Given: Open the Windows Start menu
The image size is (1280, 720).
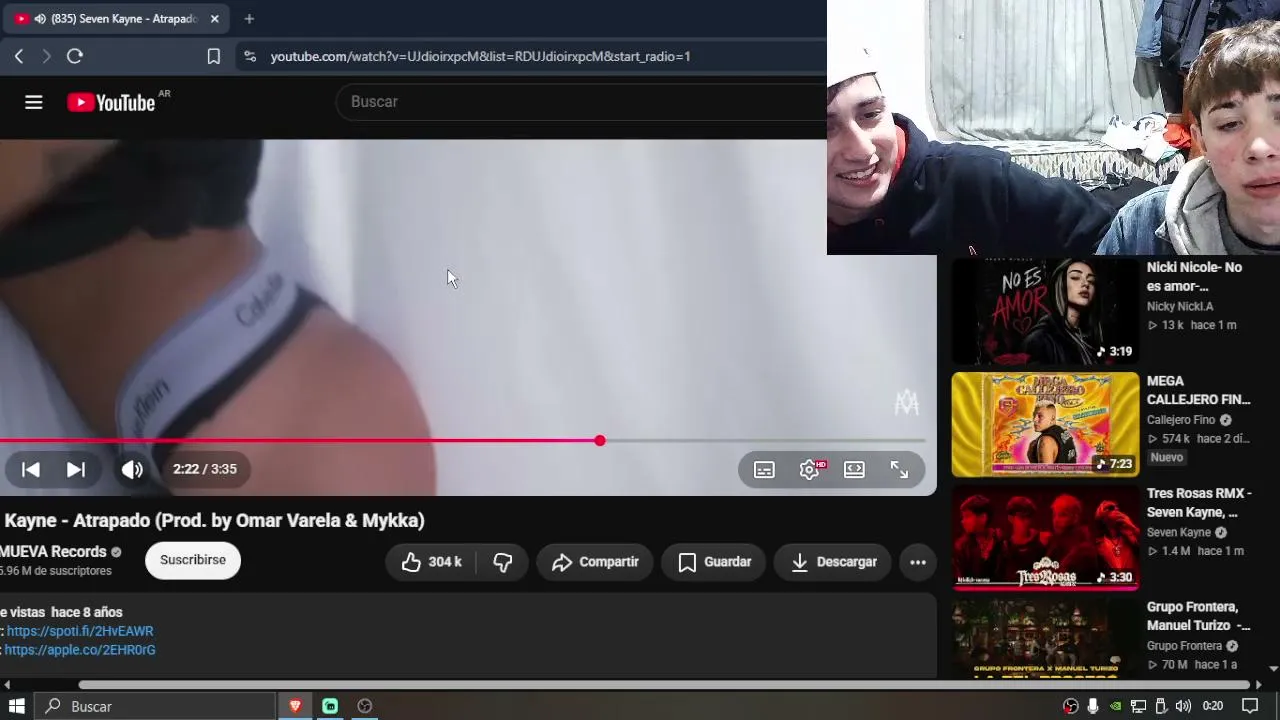Looking at the screenshot, I should [x=17, y=706].
